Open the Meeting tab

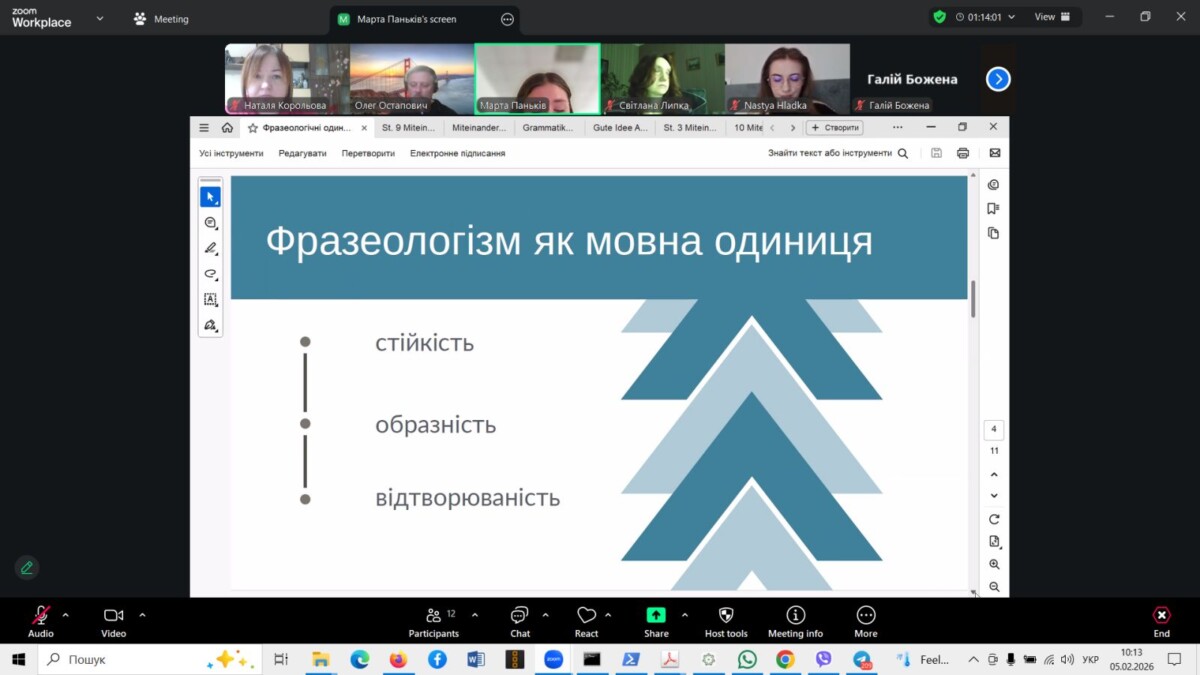point(161,19)
